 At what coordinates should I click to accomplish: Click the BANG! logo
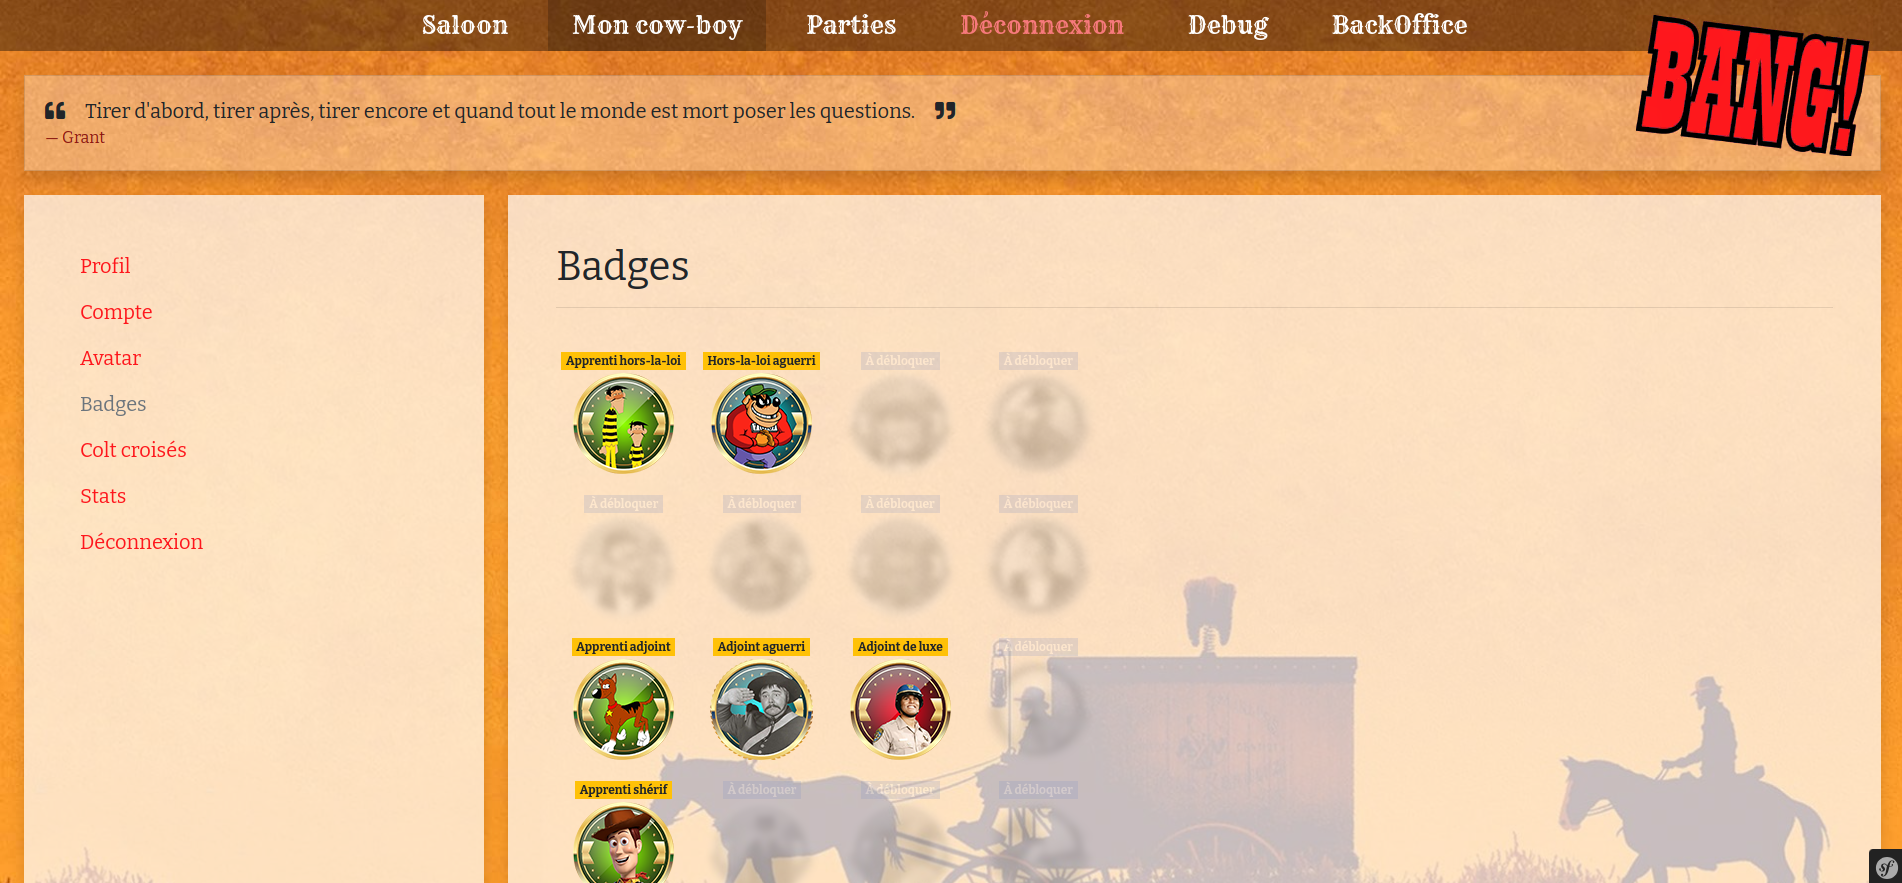(1752, 86)
